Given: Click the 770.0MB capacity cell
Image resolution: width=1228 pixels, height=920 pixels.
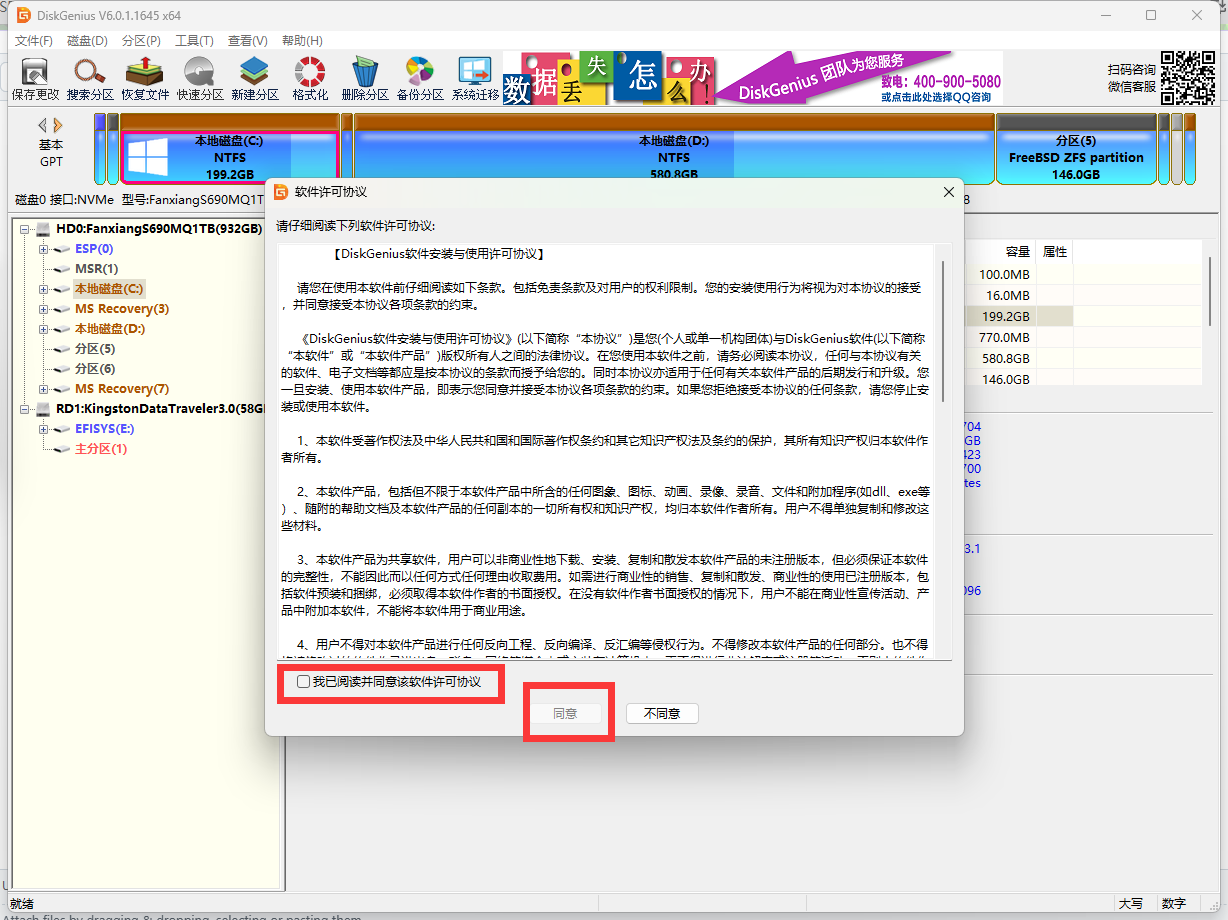Looking at the screenshot, I should coord(1004,337).
